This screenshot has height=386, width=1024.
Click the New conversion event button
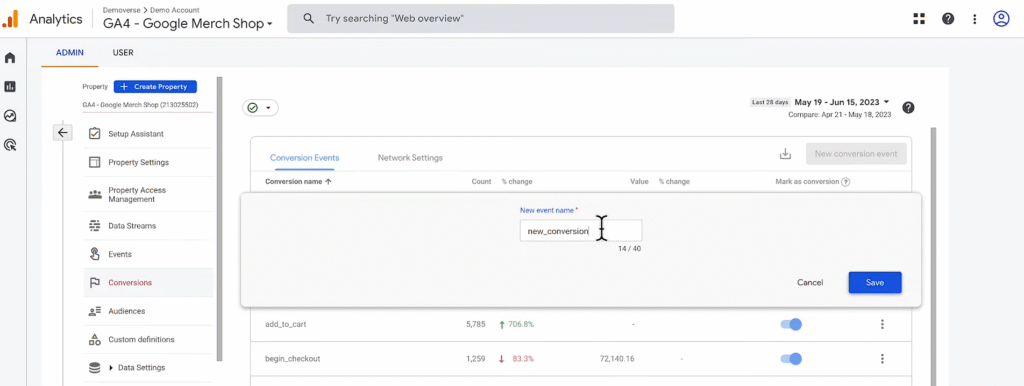(856, 153)
